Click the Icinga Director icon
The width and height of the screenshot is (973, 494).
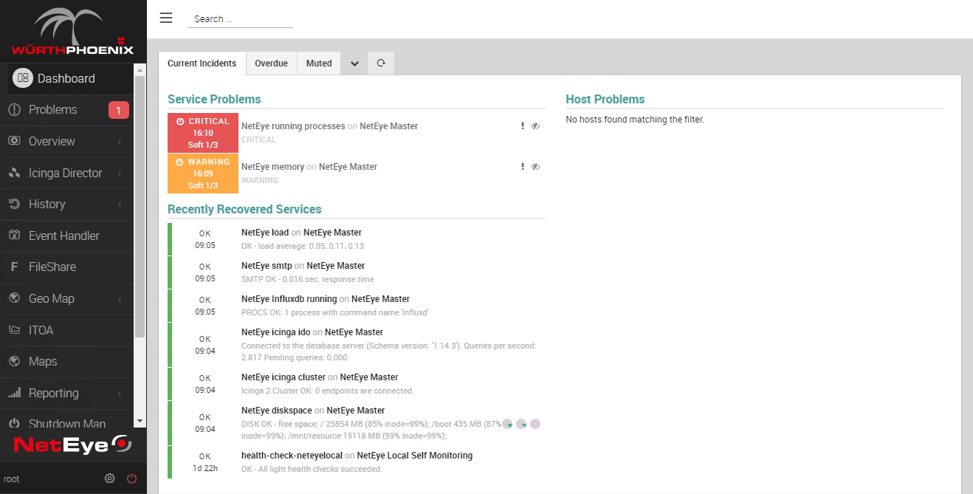point(14,173)
